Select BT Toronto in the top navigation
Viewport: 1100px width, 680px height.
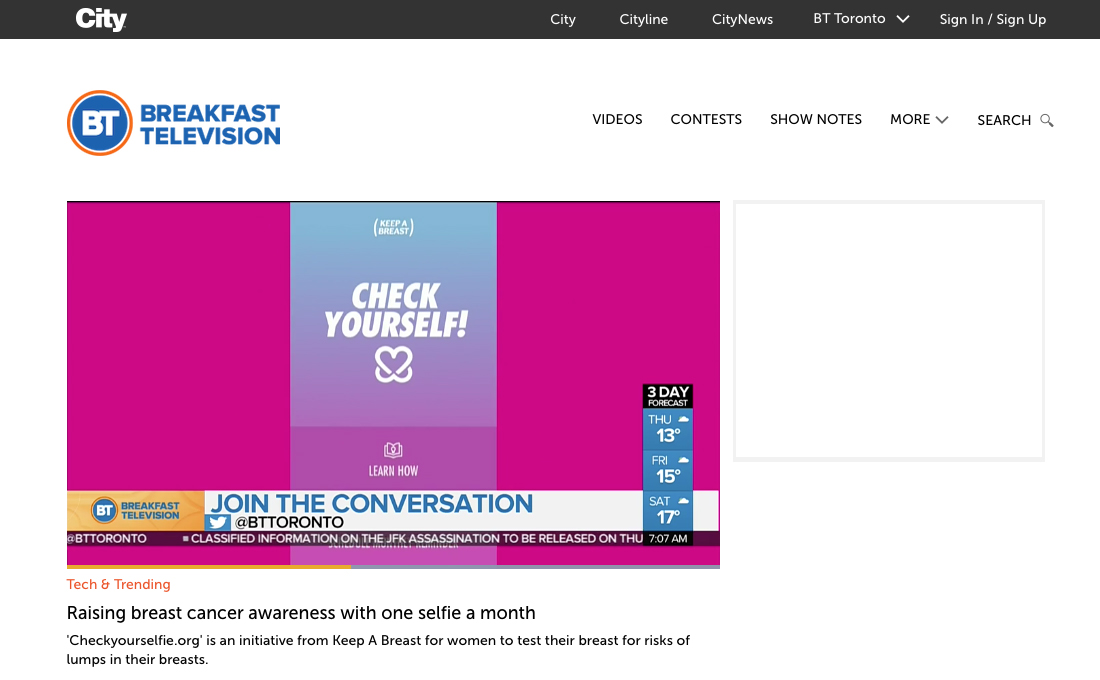point(849,19)
